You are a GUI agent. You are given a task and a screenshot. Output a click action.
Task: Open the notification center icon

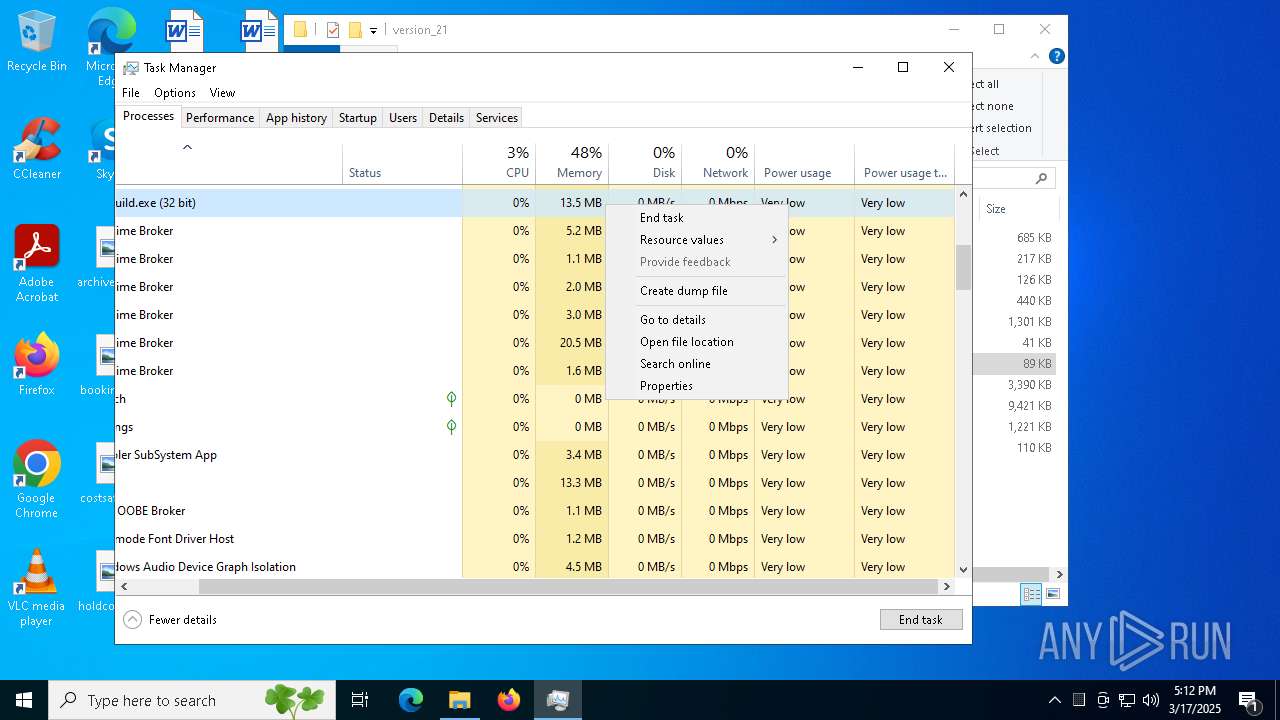point(1248,700)
